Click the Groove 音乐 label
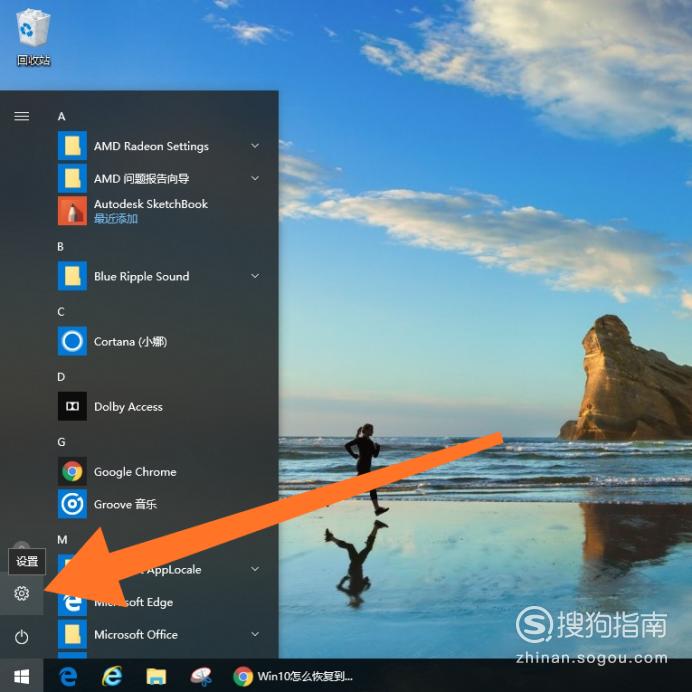The width and height of the screenshot is (692, 692). click(125, 504)
